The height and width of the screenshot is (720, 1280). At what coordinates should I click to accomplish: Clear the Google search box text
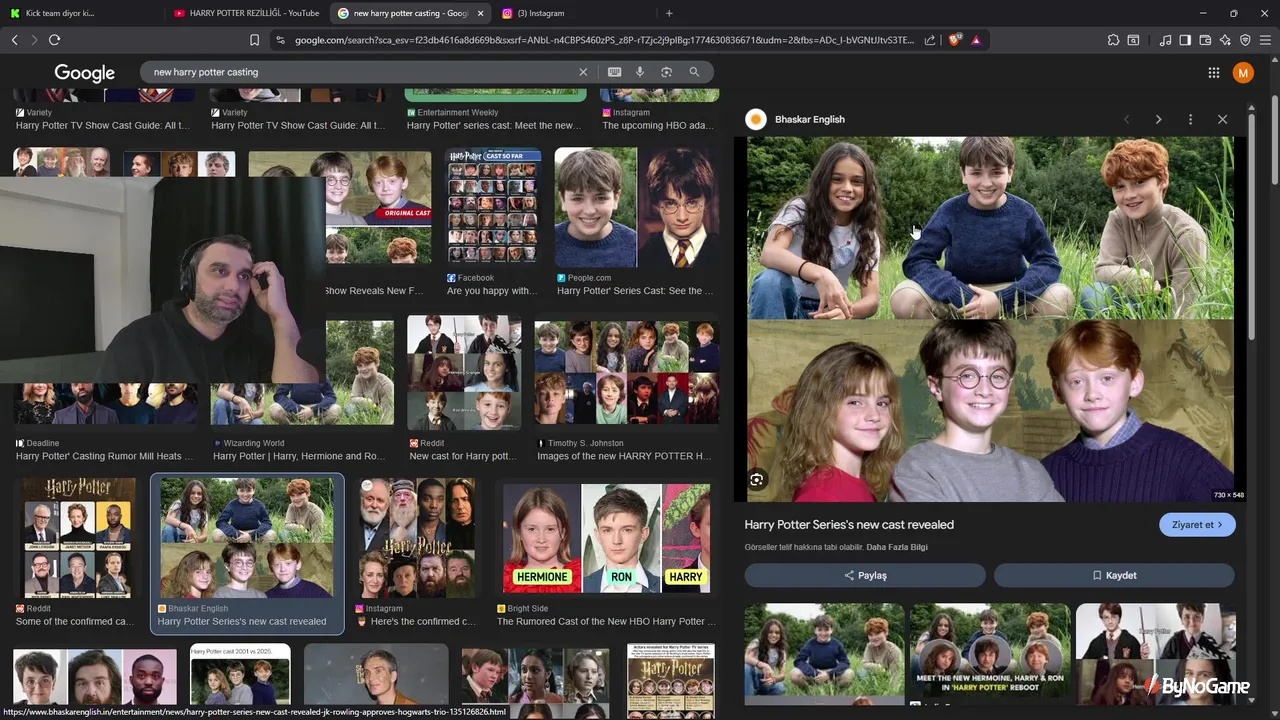click(583, 72)
